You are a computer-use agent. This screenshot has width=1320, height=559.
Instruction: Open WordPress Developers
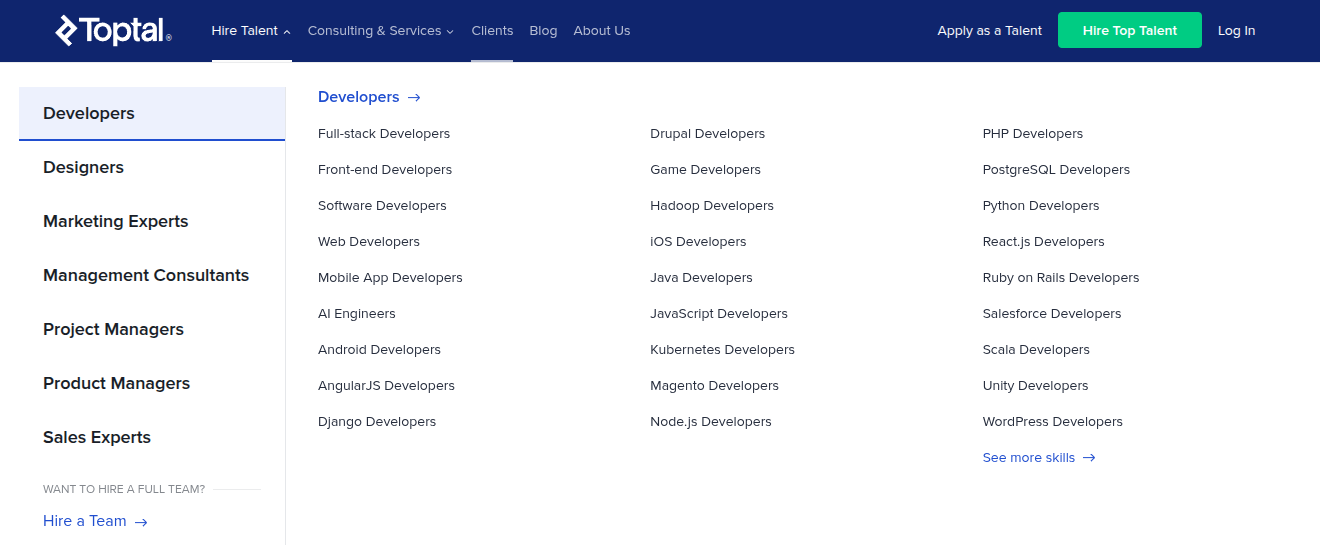1053,422
